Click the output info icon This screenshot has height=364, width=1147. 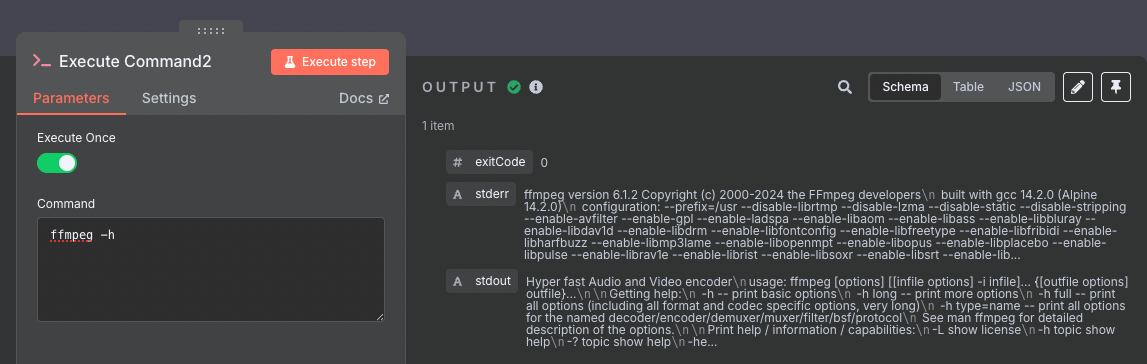pyautogui.click(x=536, y=87)
